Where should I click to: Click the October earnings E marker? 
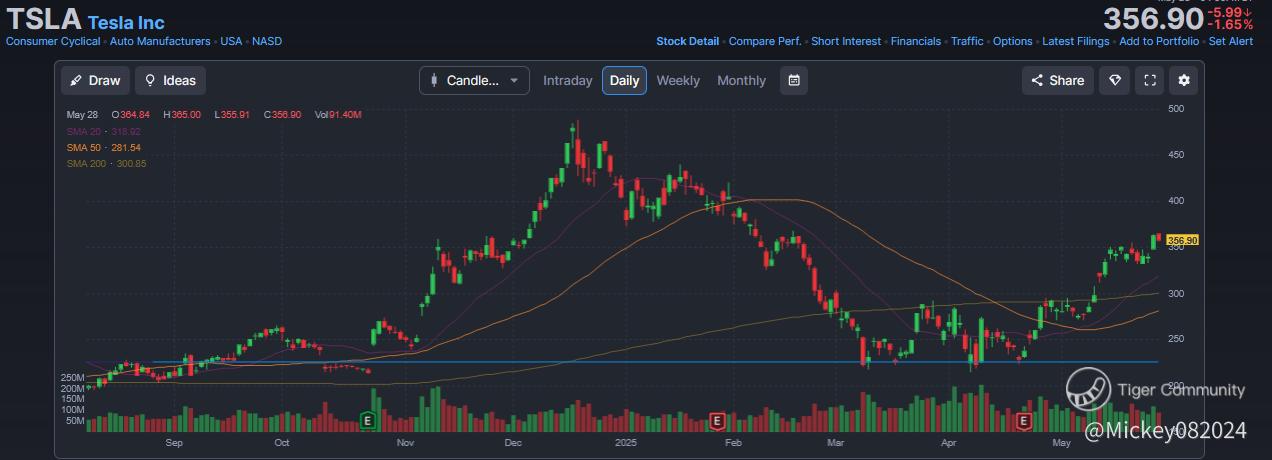coord(368,421)
